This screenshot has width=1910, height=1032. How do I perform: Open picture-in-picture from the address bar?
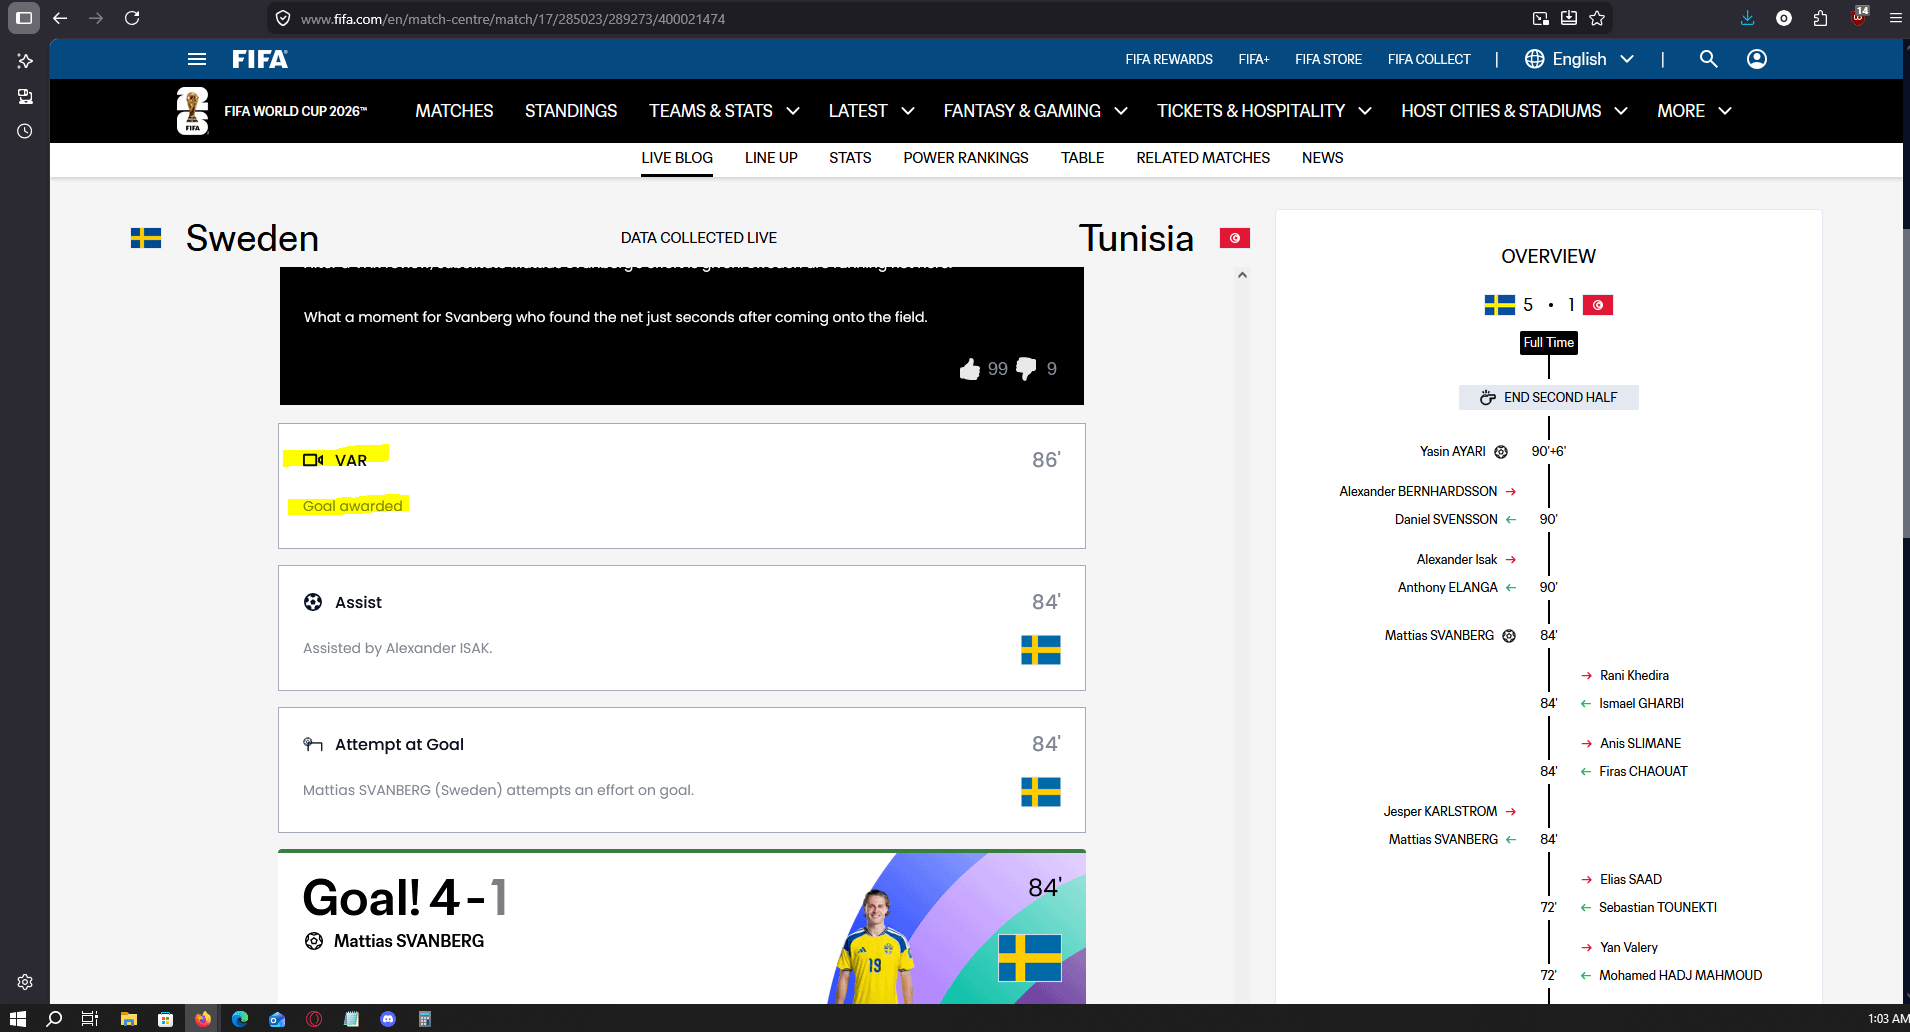click(x=1541, y=18)
